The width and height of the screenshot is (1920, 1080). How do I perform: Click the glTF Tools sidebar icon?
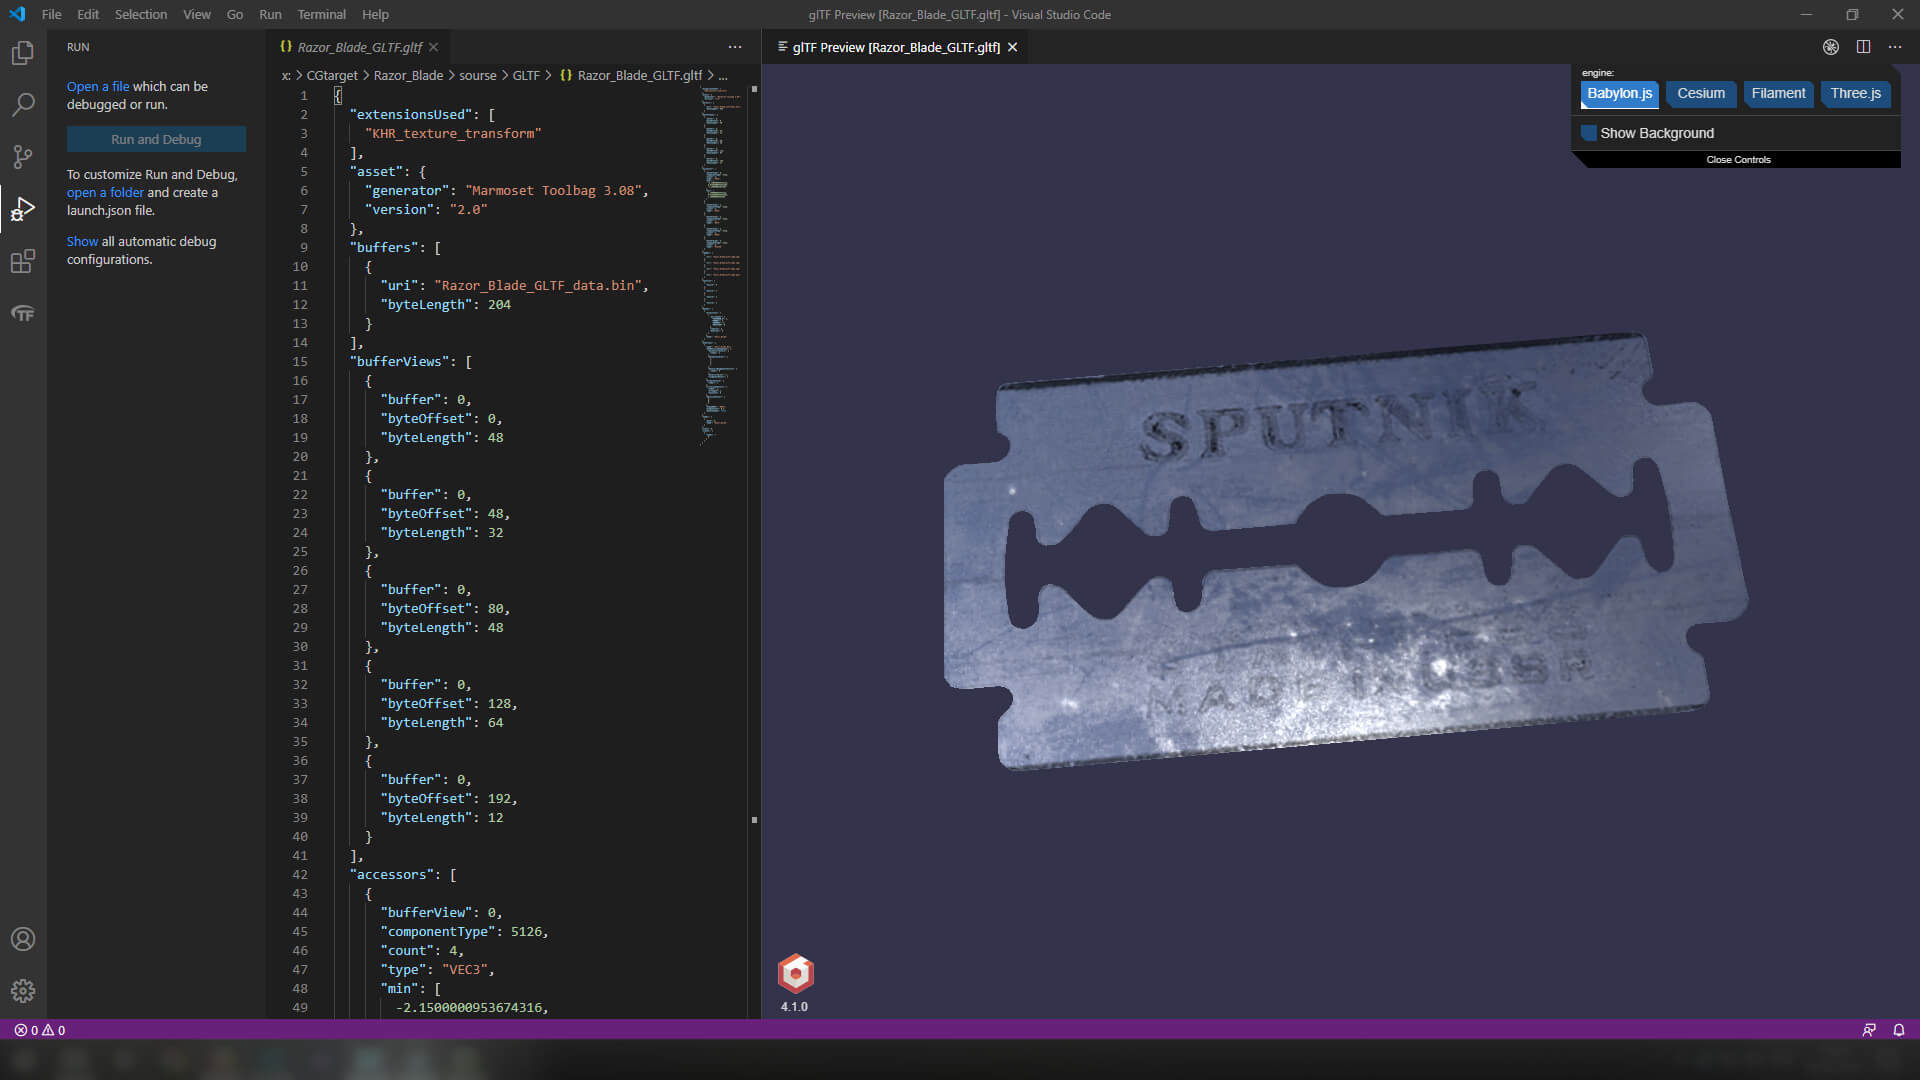(22, 313)
